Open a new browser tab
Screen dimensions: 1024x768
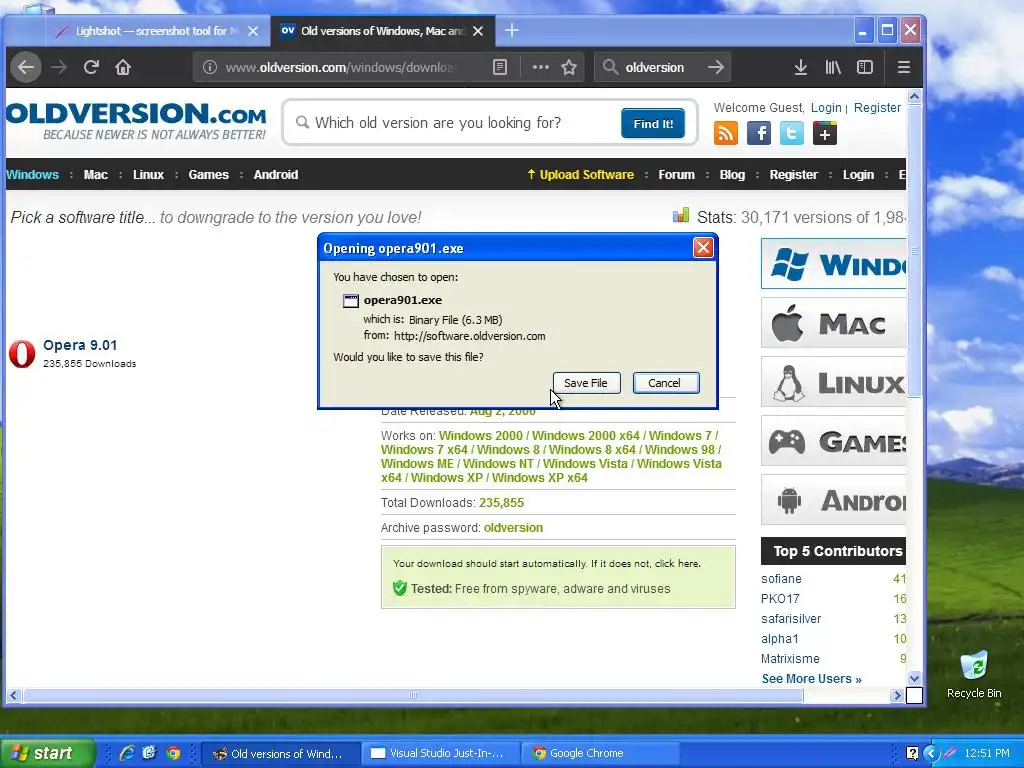(512, 31)
